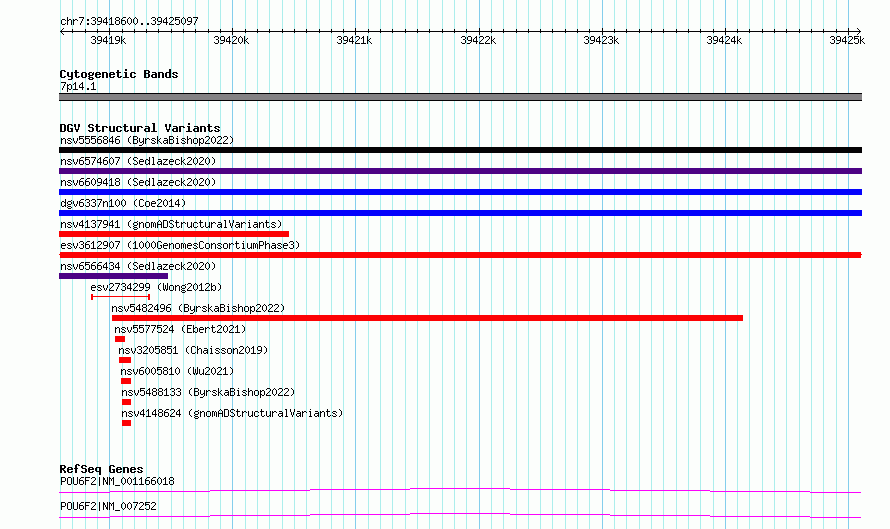Open the nsv3205851 (Chaisson2019) label

tap(193, 350)
